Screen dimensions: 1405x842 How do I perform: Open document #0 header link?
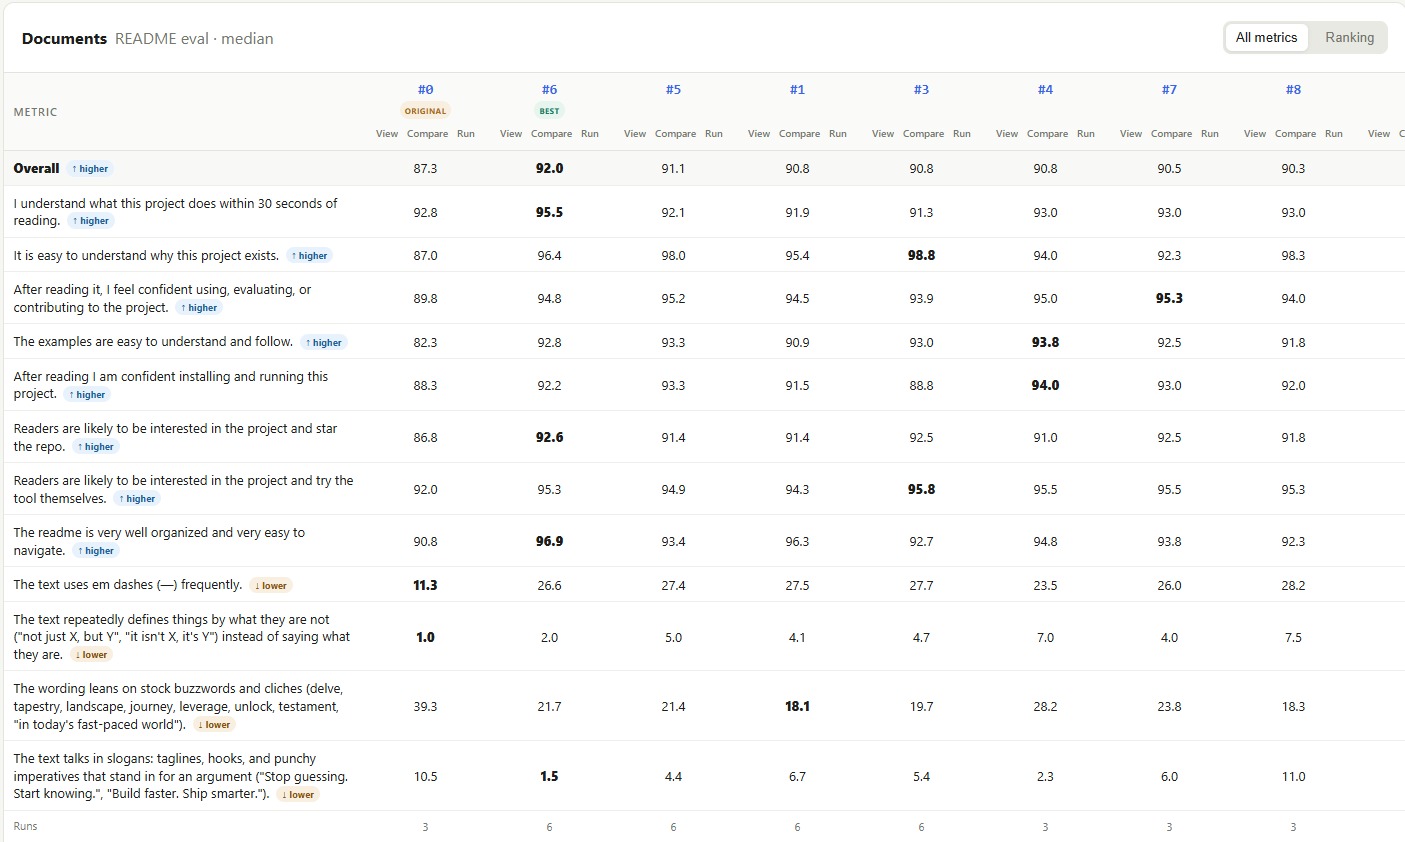click(x=425, y=90)
